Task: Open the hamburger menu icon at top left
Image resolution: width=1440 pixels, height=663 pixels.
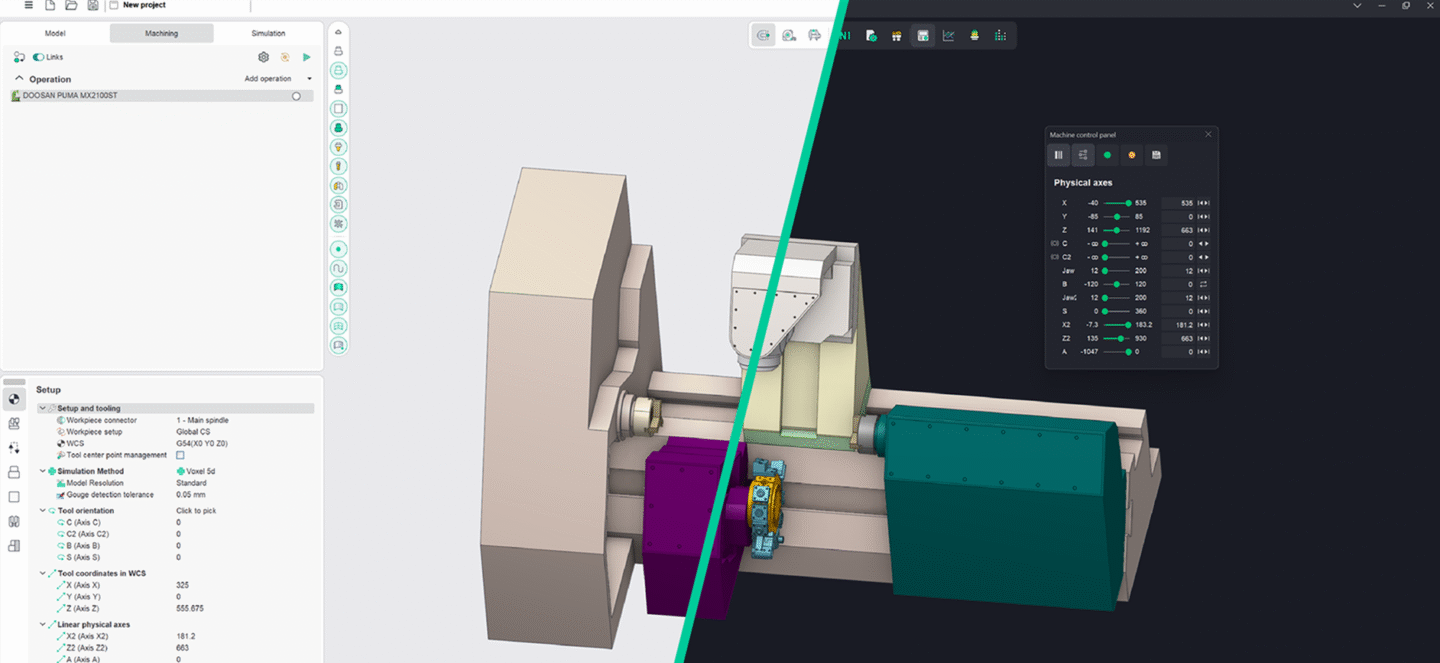Action: tap(28, 5)
